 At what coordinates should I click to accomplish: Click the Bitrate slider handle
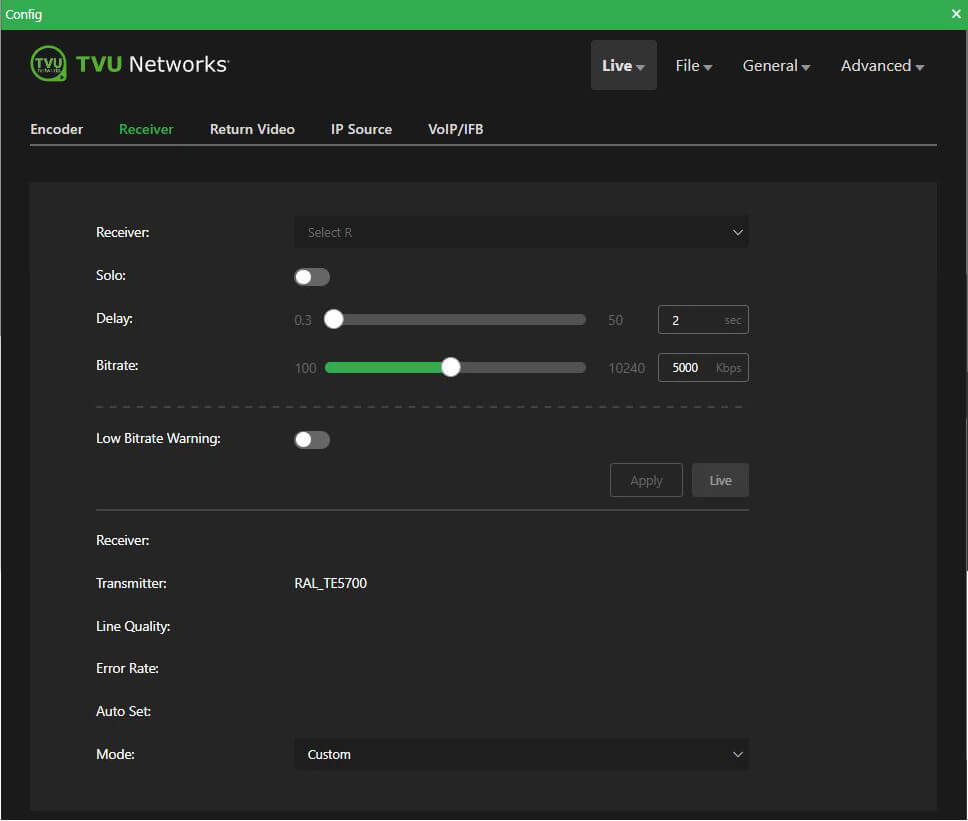[451, 367]
